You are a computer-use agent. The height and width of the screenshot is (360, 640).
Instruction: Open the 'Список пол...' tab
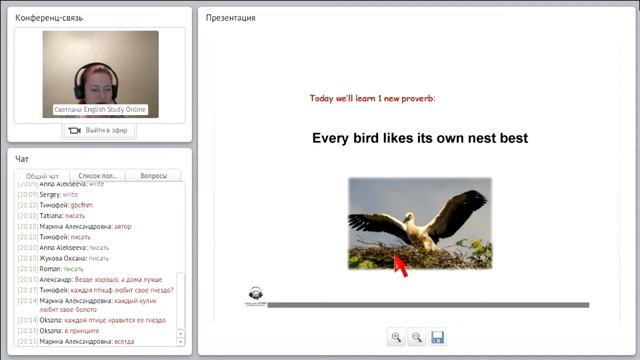98,176
